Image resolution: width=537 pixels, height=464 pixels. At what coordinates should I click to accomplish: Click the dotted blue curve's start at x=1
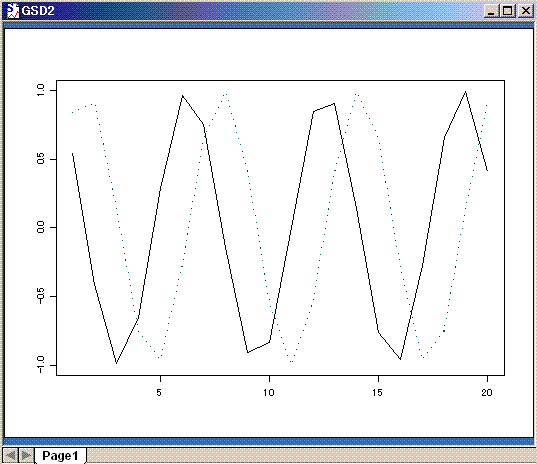(73, 112)
